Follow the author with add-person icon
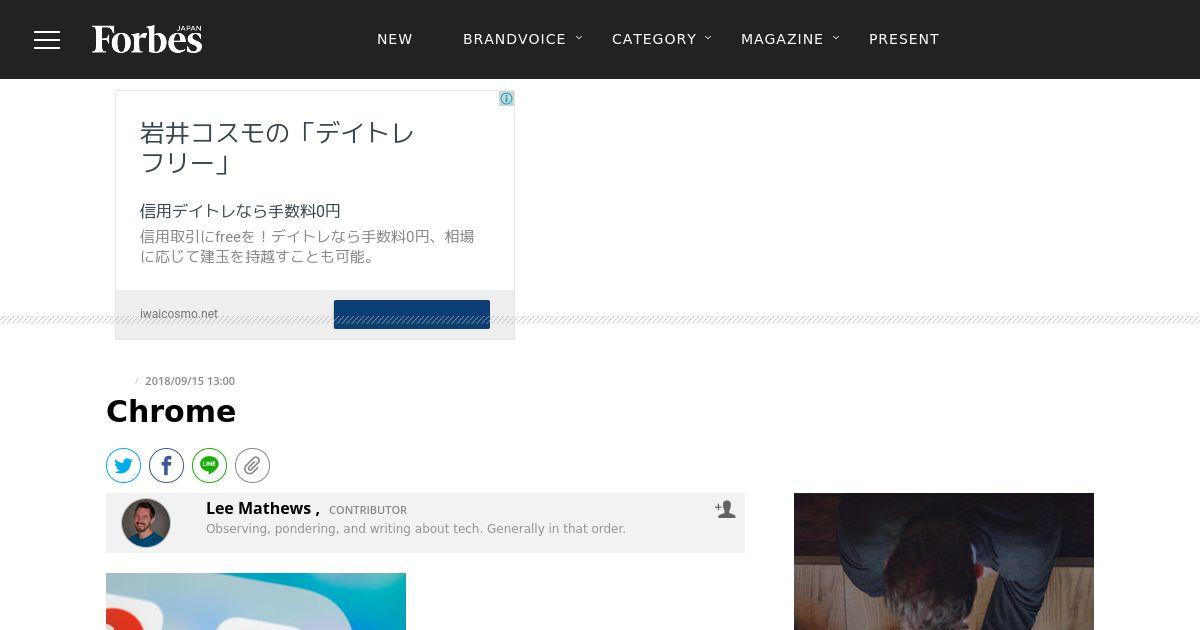 [725, 510]
